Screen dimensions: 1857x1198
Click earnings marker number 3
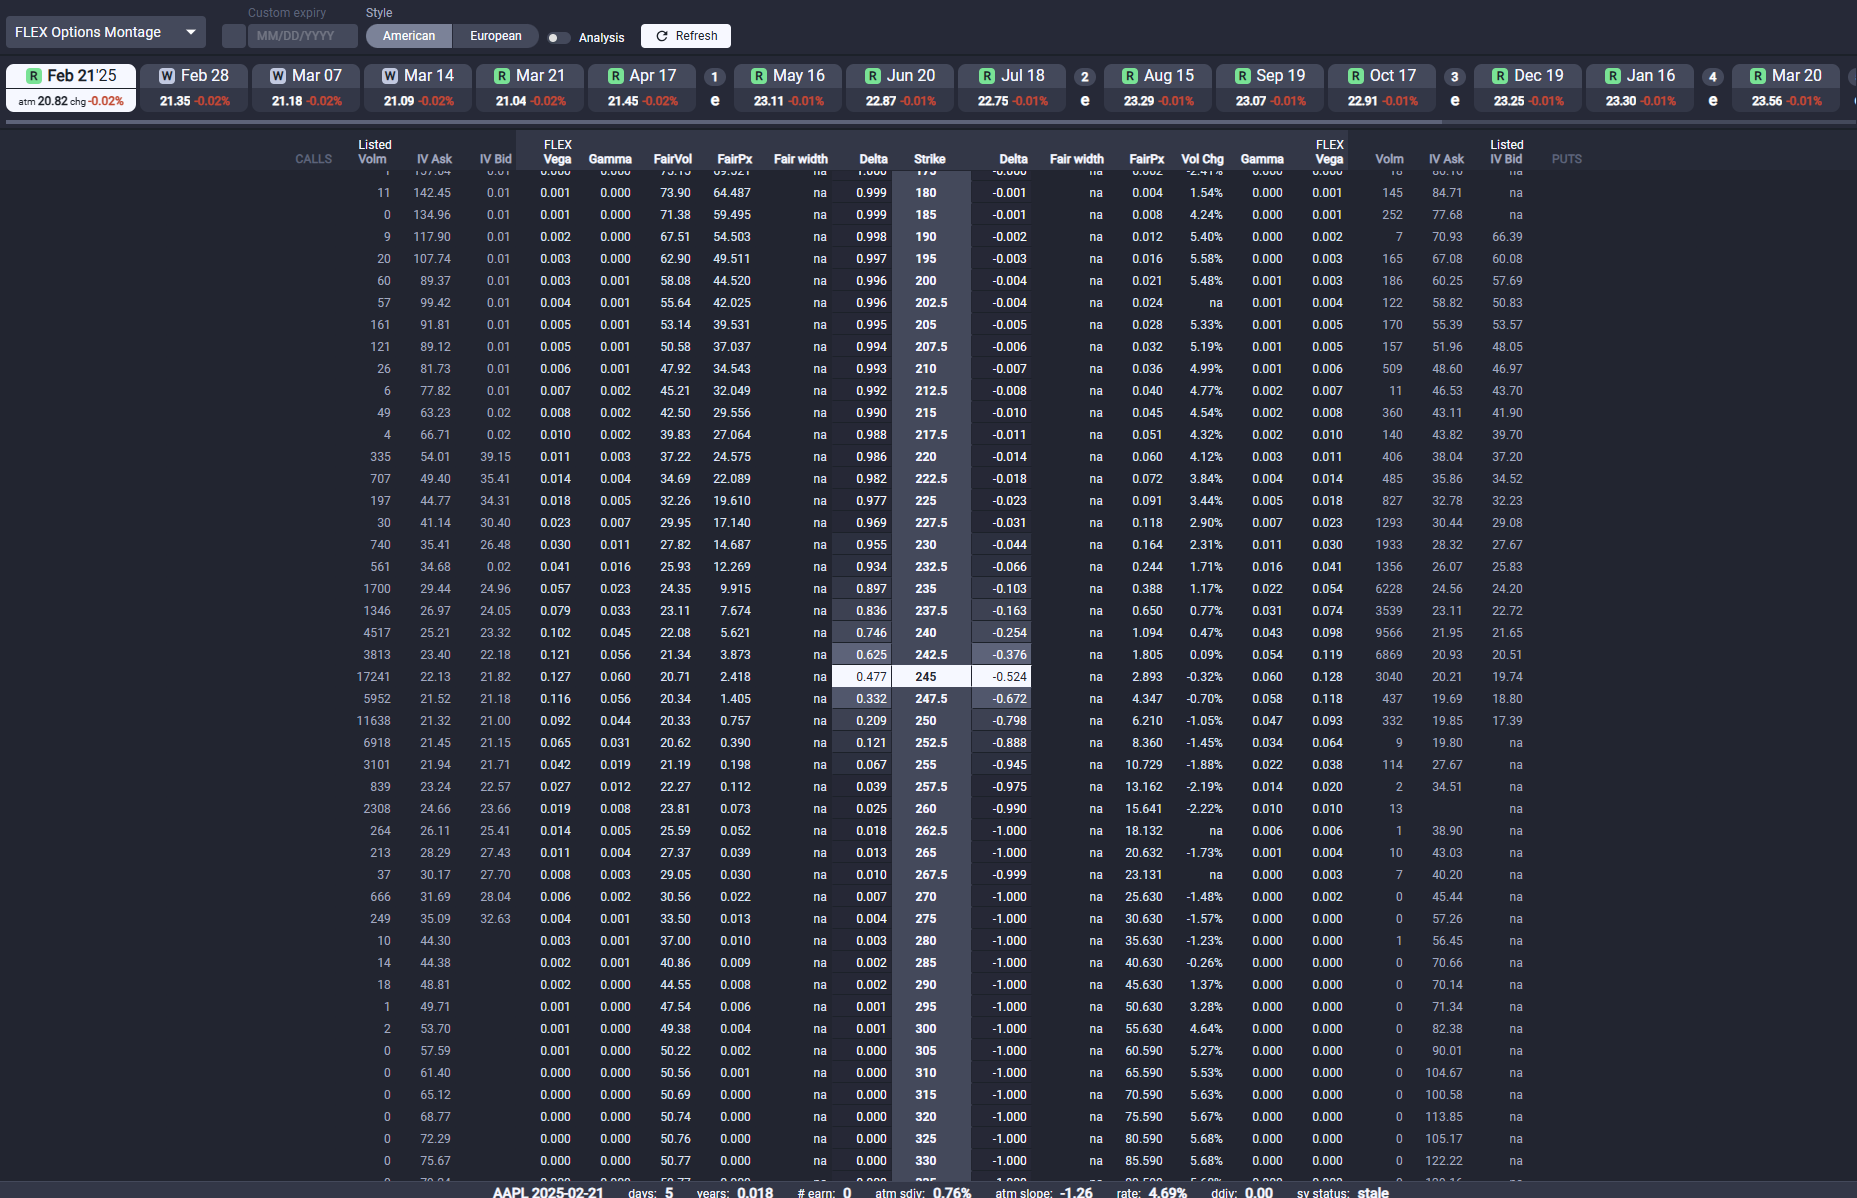[x=1455, y=77]
